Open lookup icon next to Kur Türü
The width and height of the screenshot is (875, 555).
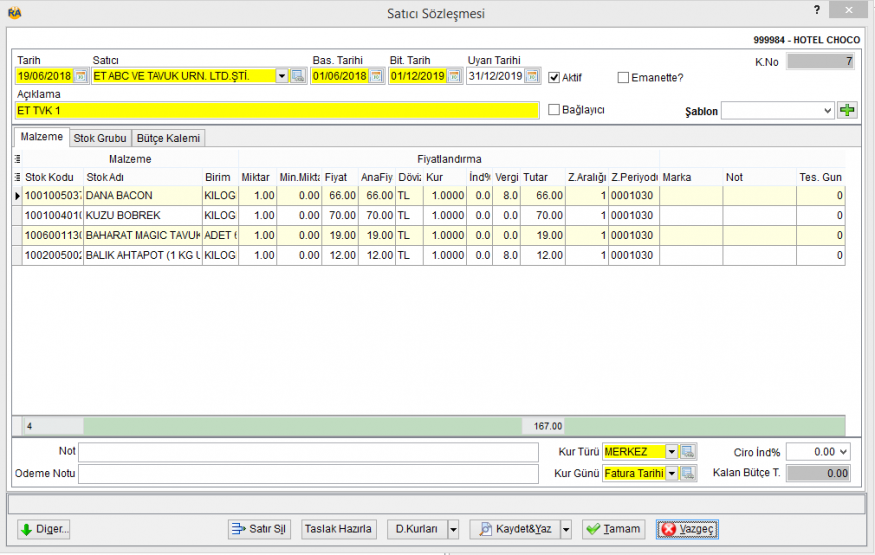pyautogui.click(x=688, y=451)
